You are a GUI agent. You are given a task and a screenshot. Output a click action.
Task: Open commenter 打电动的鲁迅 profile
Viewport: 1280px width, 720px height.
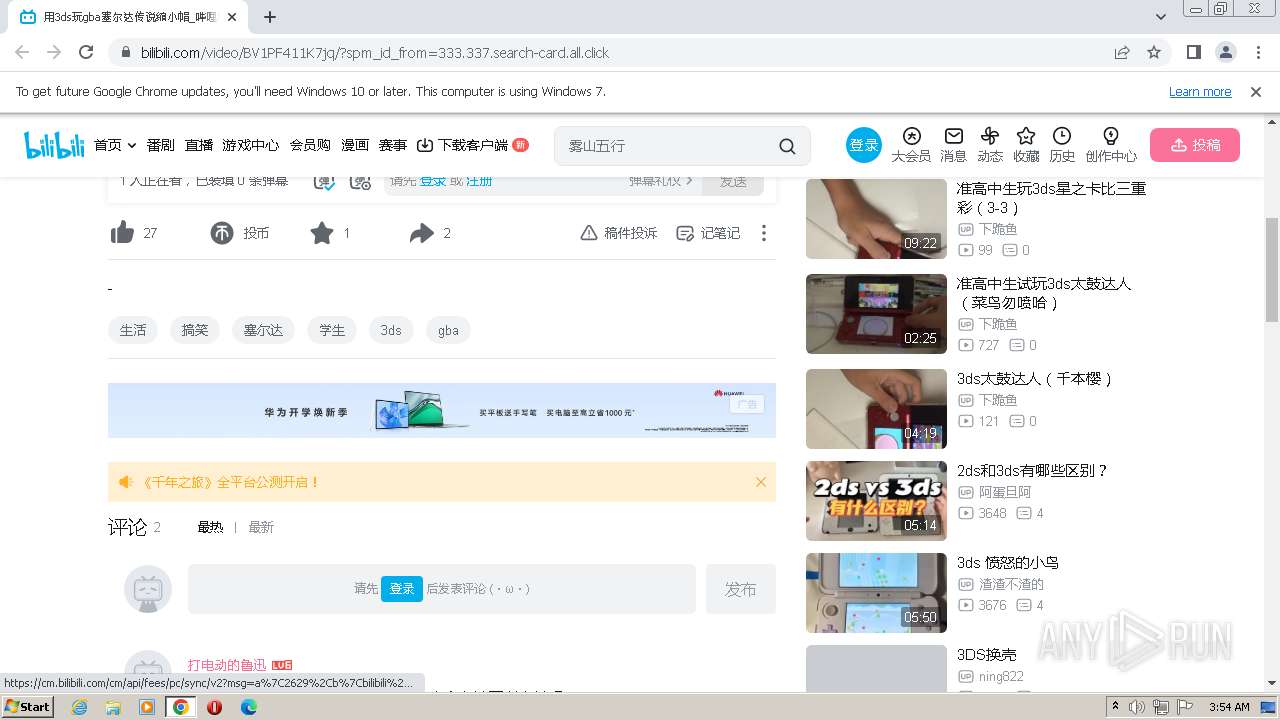click(227, 665)
